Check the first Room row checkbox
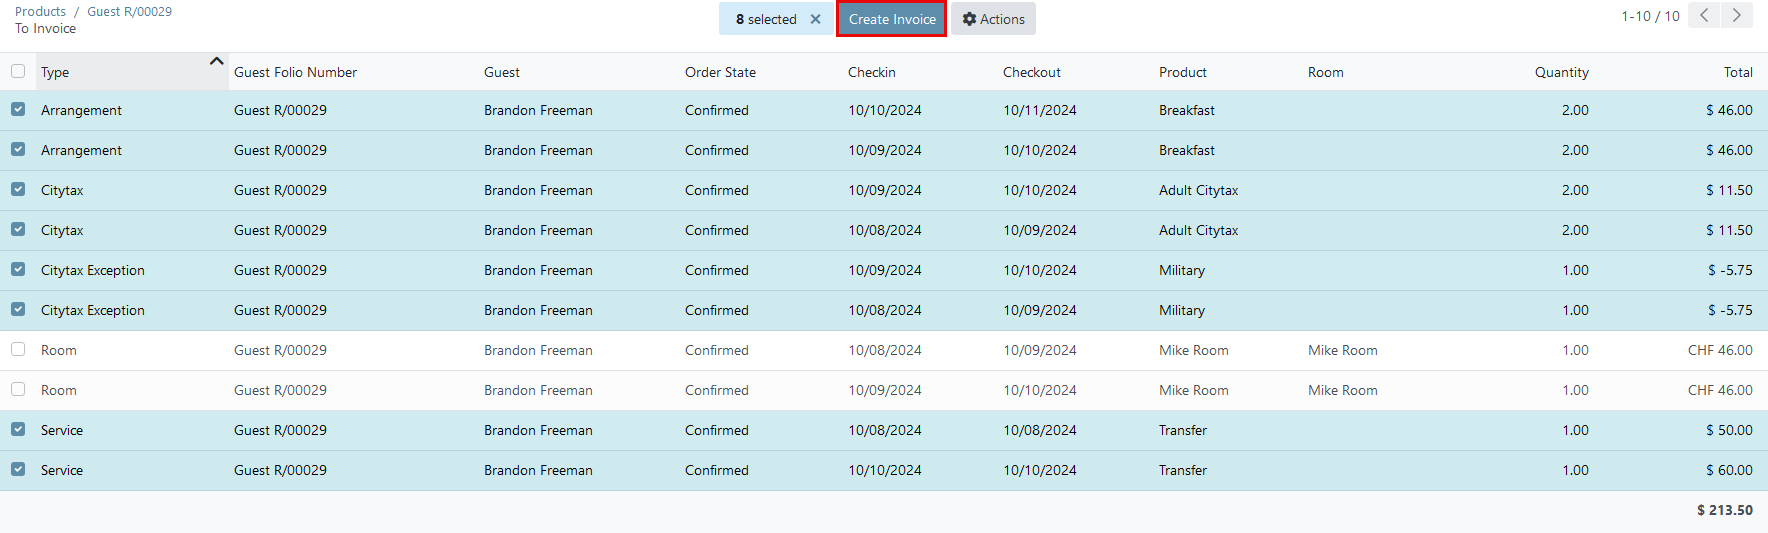The height and width of the screenshot is (533, 1768). pyautogui.click(x=18, y=349)
